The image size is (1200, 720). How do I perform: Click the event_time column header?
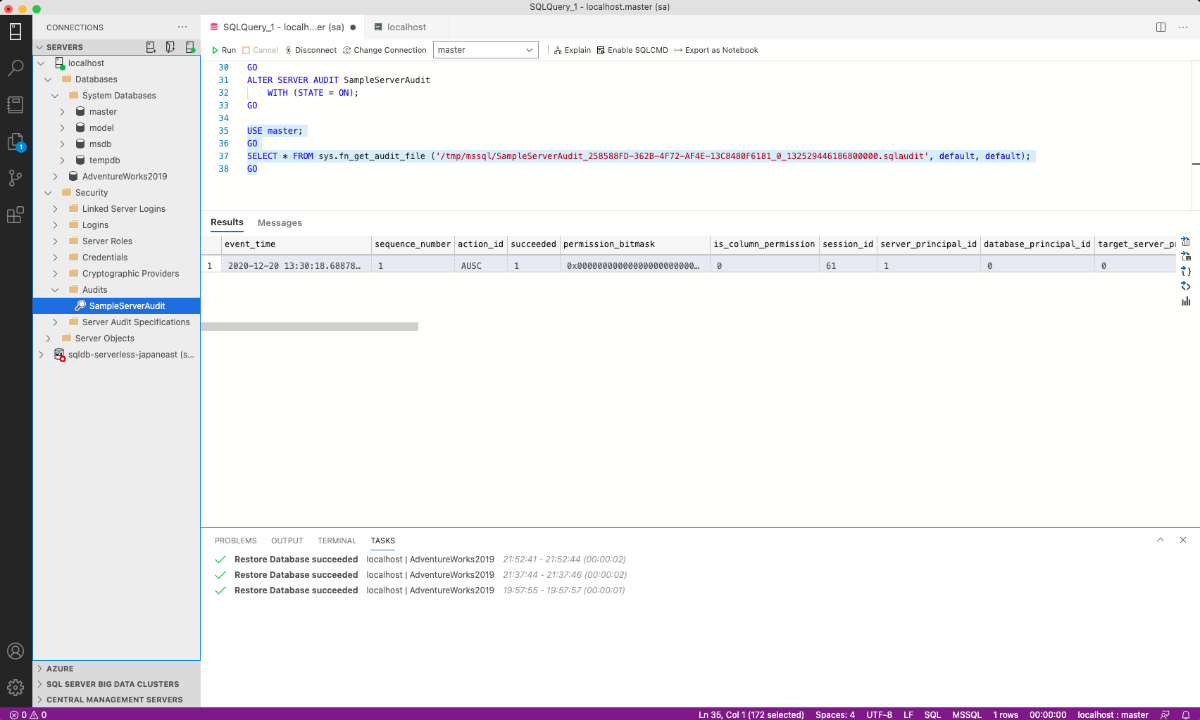pyautogui.click(x=296, y=244)
